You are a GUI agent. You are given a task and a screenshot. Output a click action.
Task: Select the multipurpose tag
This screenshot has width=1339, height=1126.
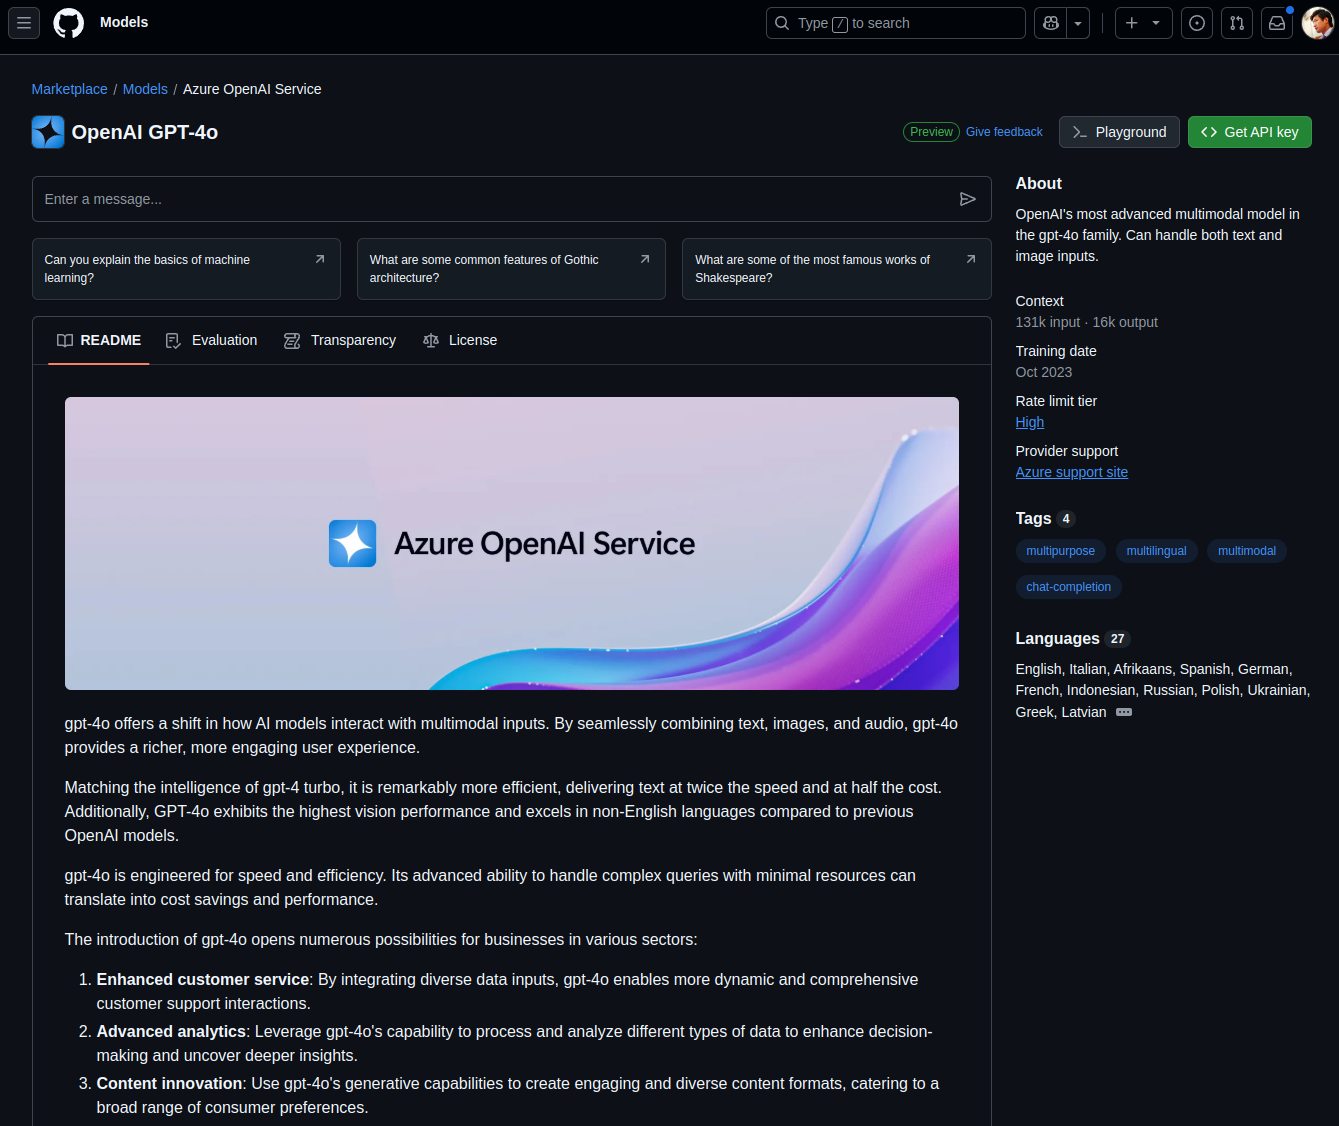pyautogui.click(x=1060, y=551)
